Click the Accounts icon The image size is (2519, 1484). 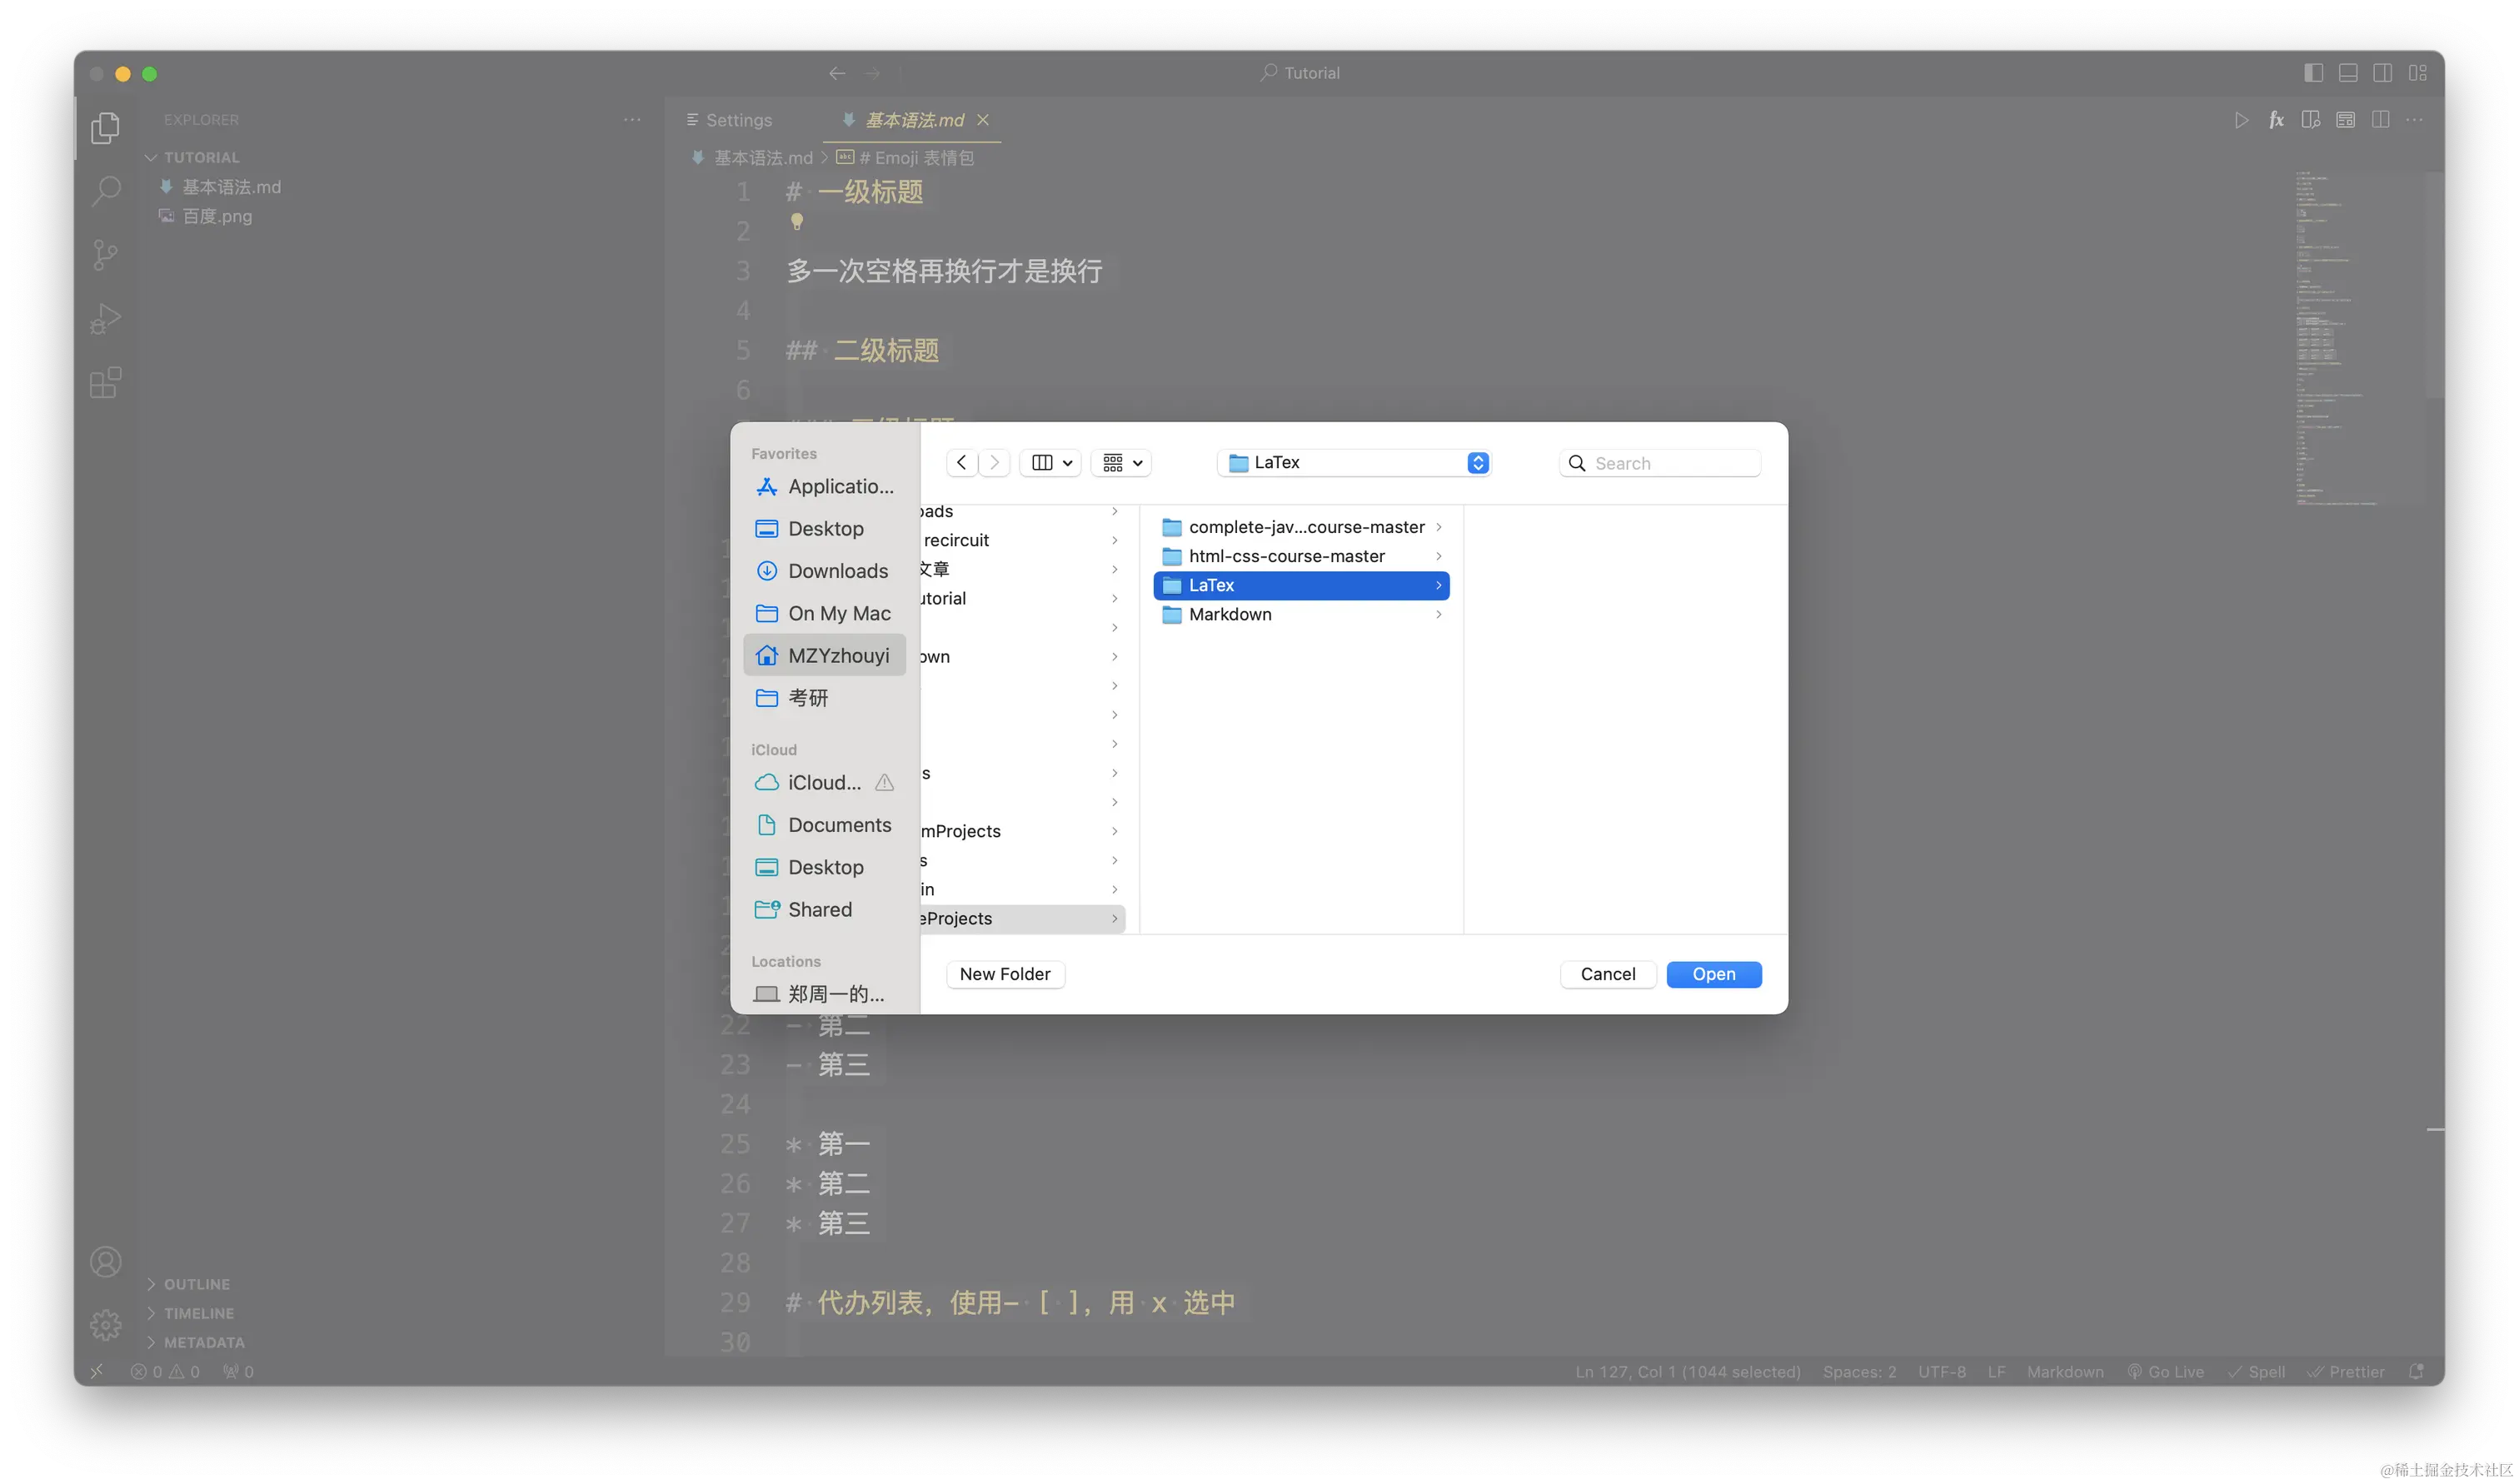(105, 1262)
